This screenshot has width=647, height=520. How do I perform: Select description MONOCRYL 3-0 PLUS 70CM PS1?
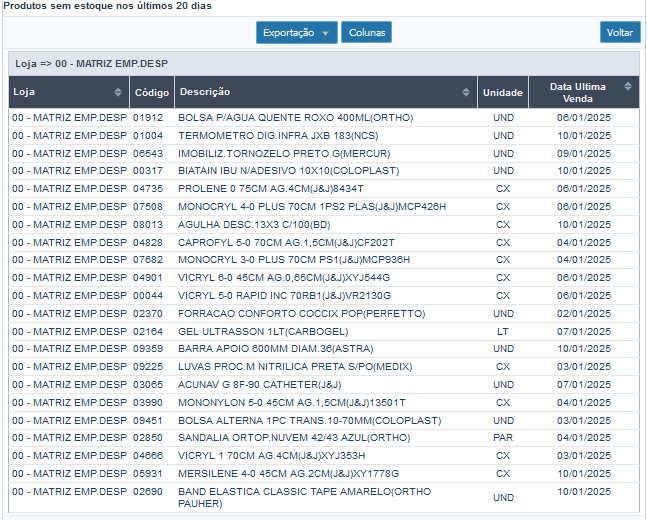[294, 260]
